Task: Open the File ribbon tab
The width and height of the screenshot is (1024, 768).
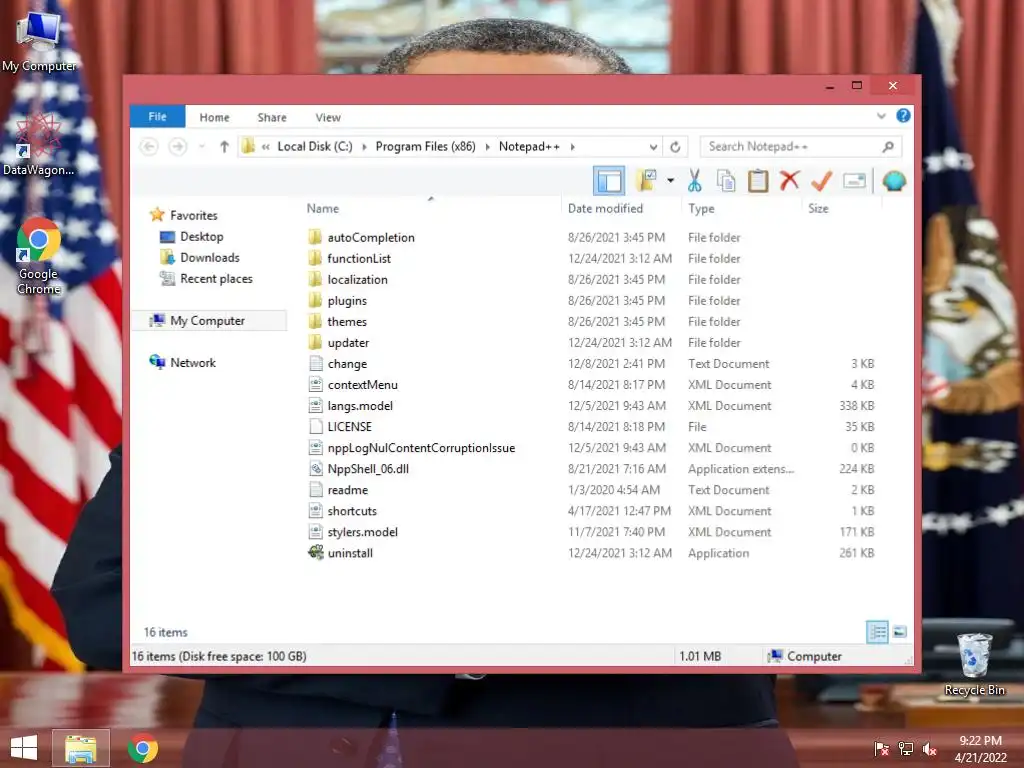Action: [x=157, y=117]
